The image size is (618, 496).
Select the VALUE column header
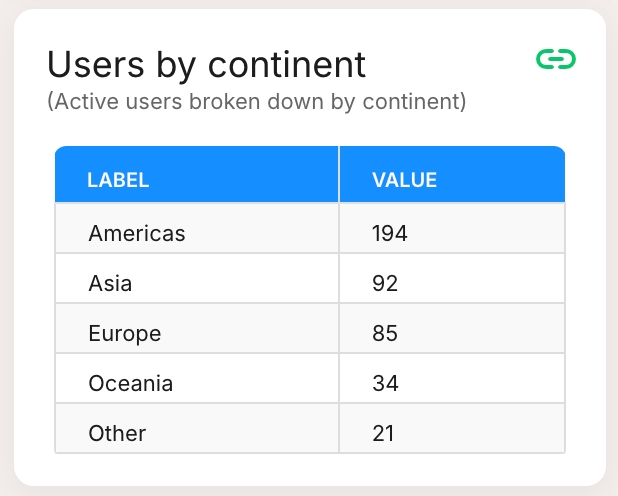(404, 180)
